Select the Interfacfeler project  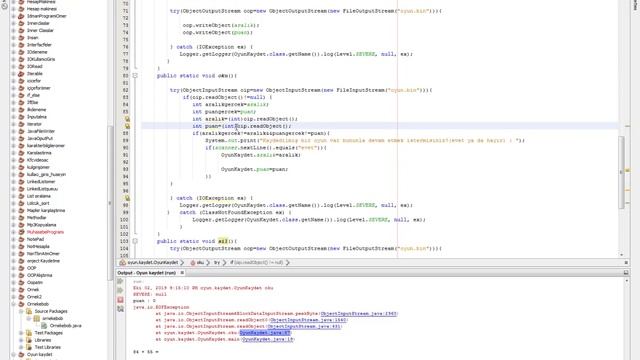39,44
